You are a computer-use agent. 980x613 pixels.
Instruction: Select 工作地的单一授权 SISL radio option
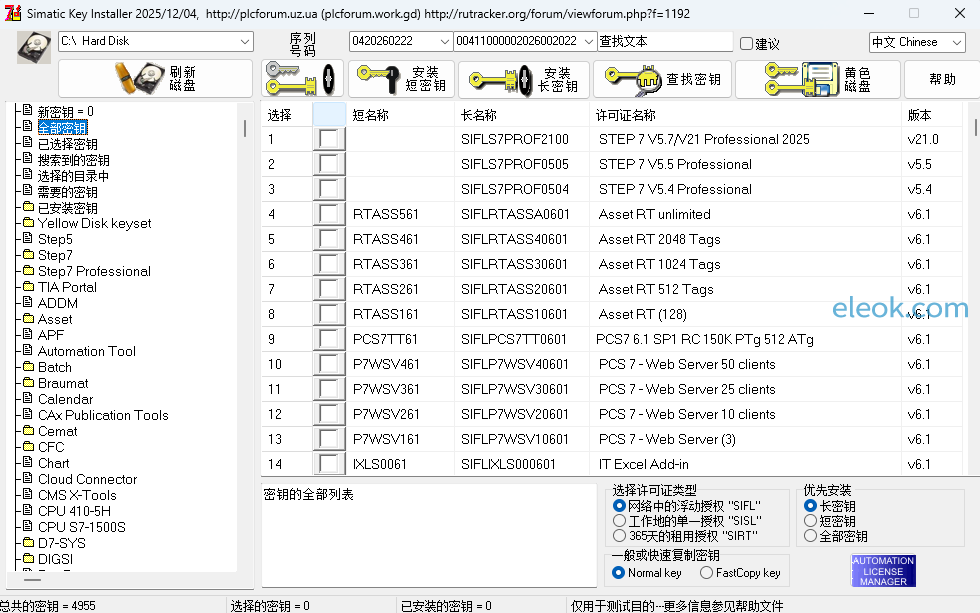(x=619, y=521)
